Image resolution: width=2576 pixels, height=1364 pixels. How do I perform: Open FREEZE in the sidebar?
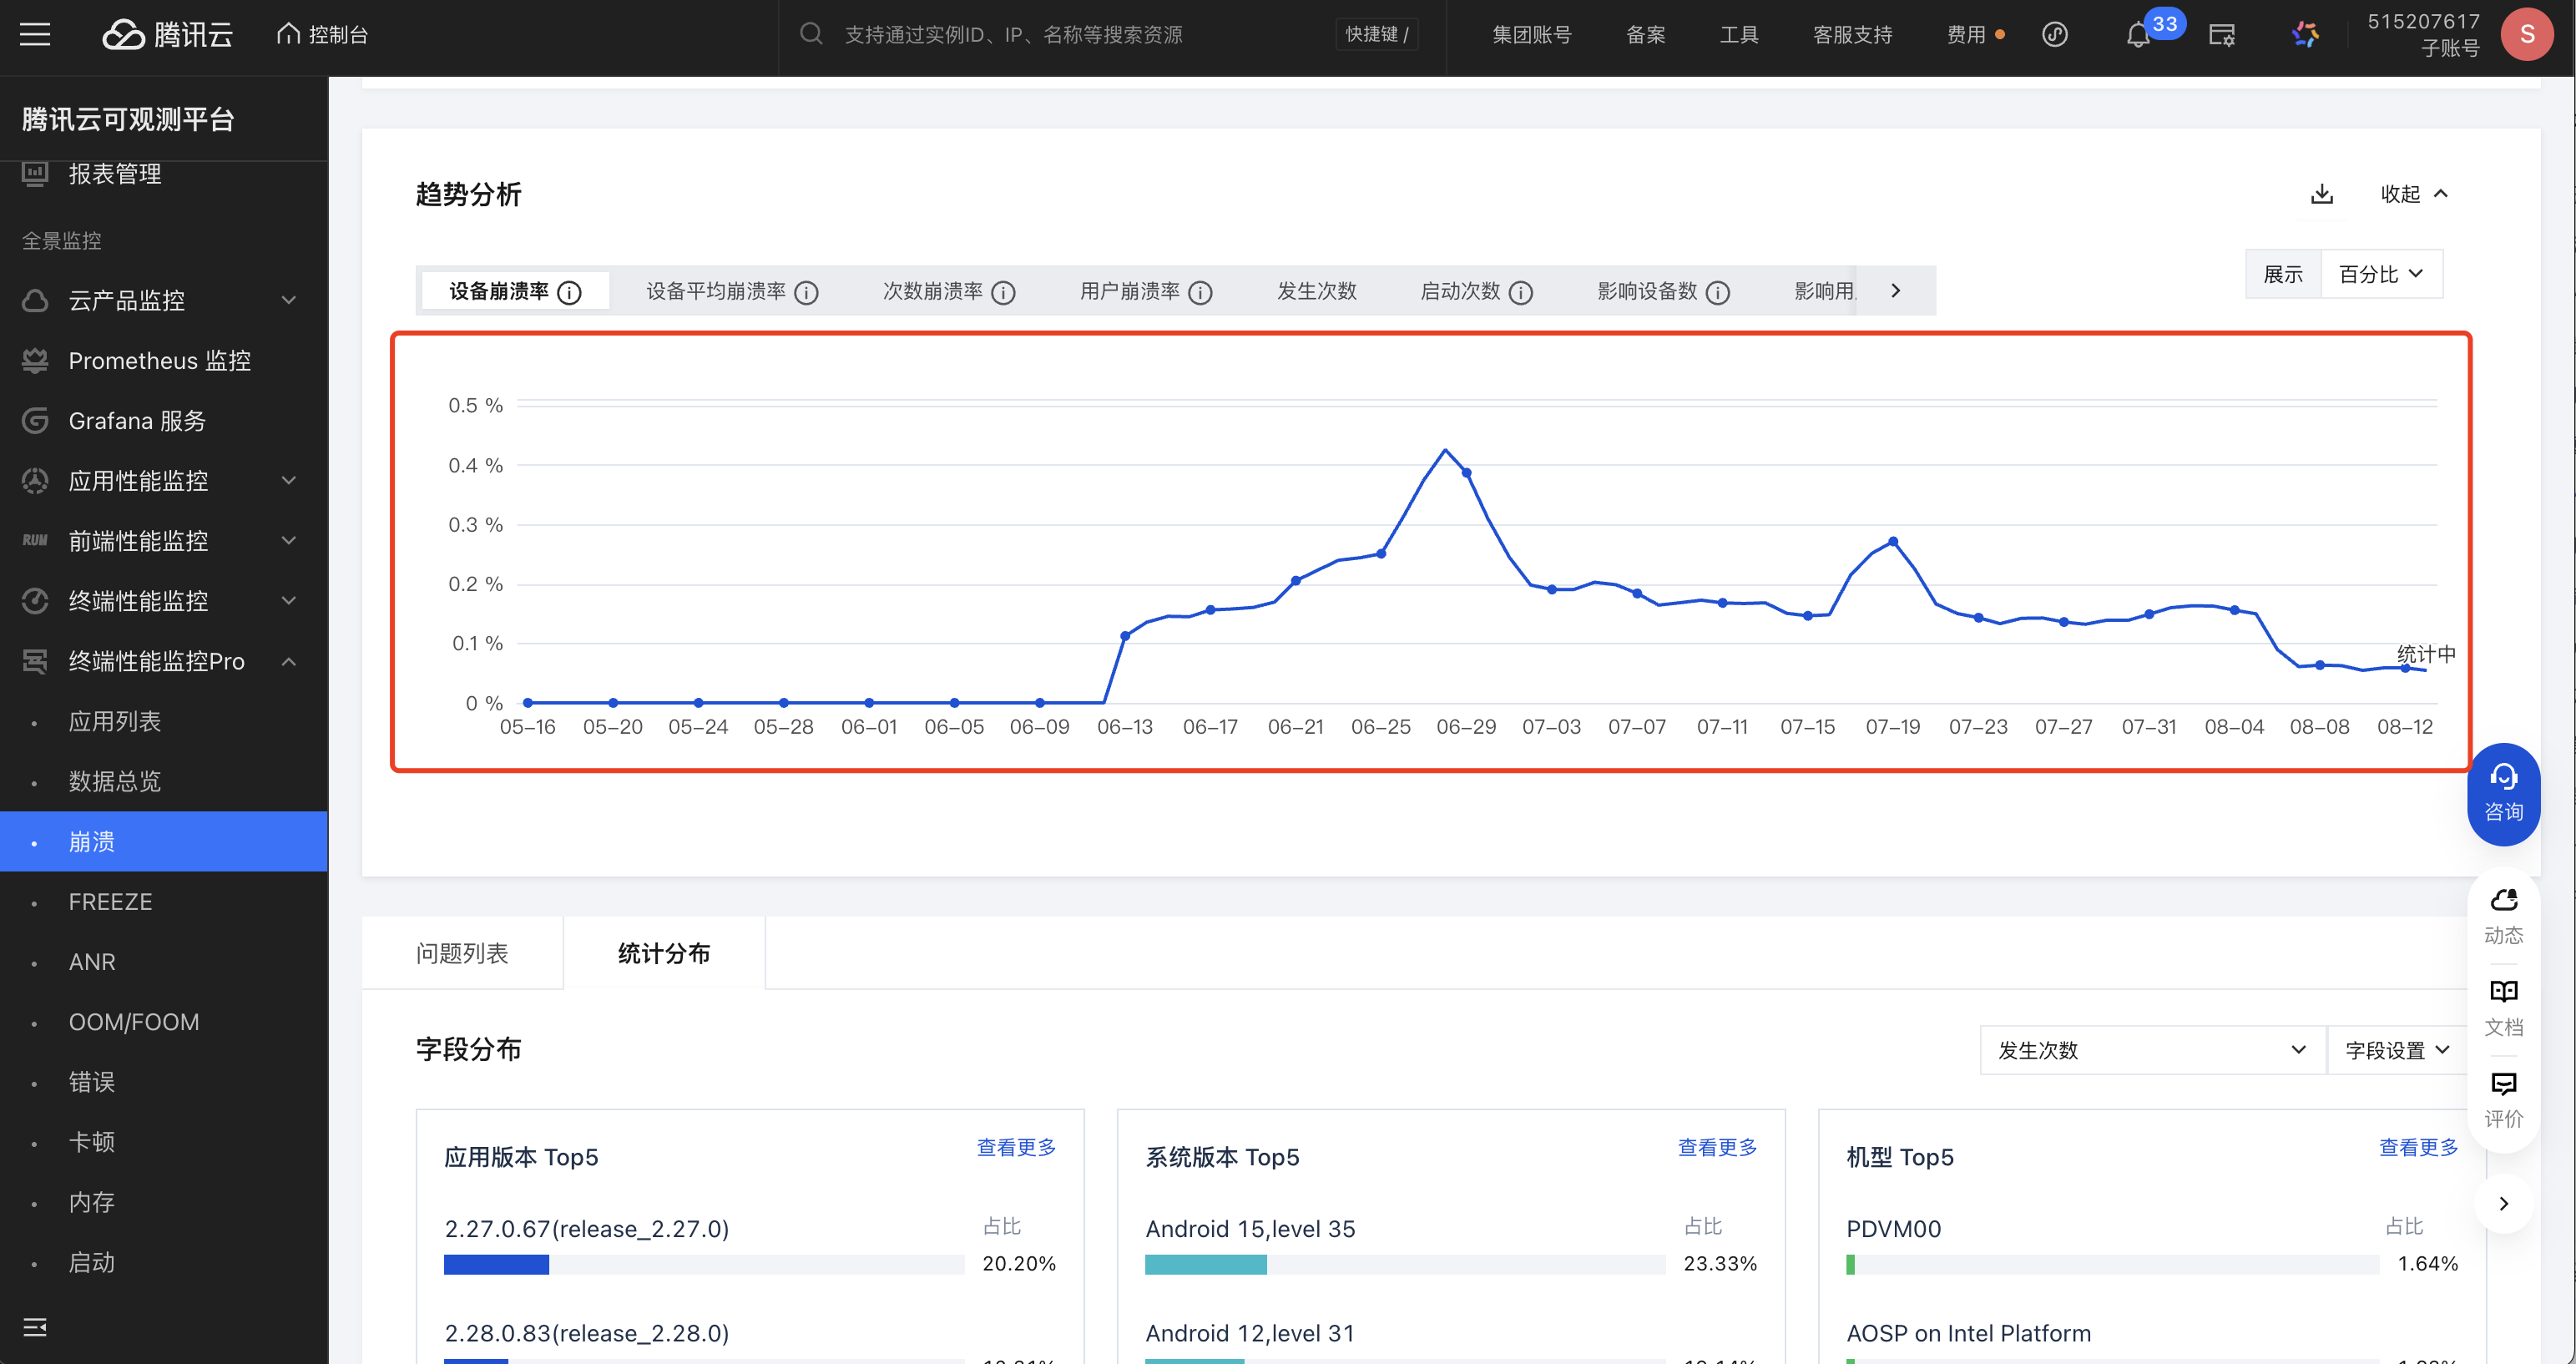coord(110,902)
